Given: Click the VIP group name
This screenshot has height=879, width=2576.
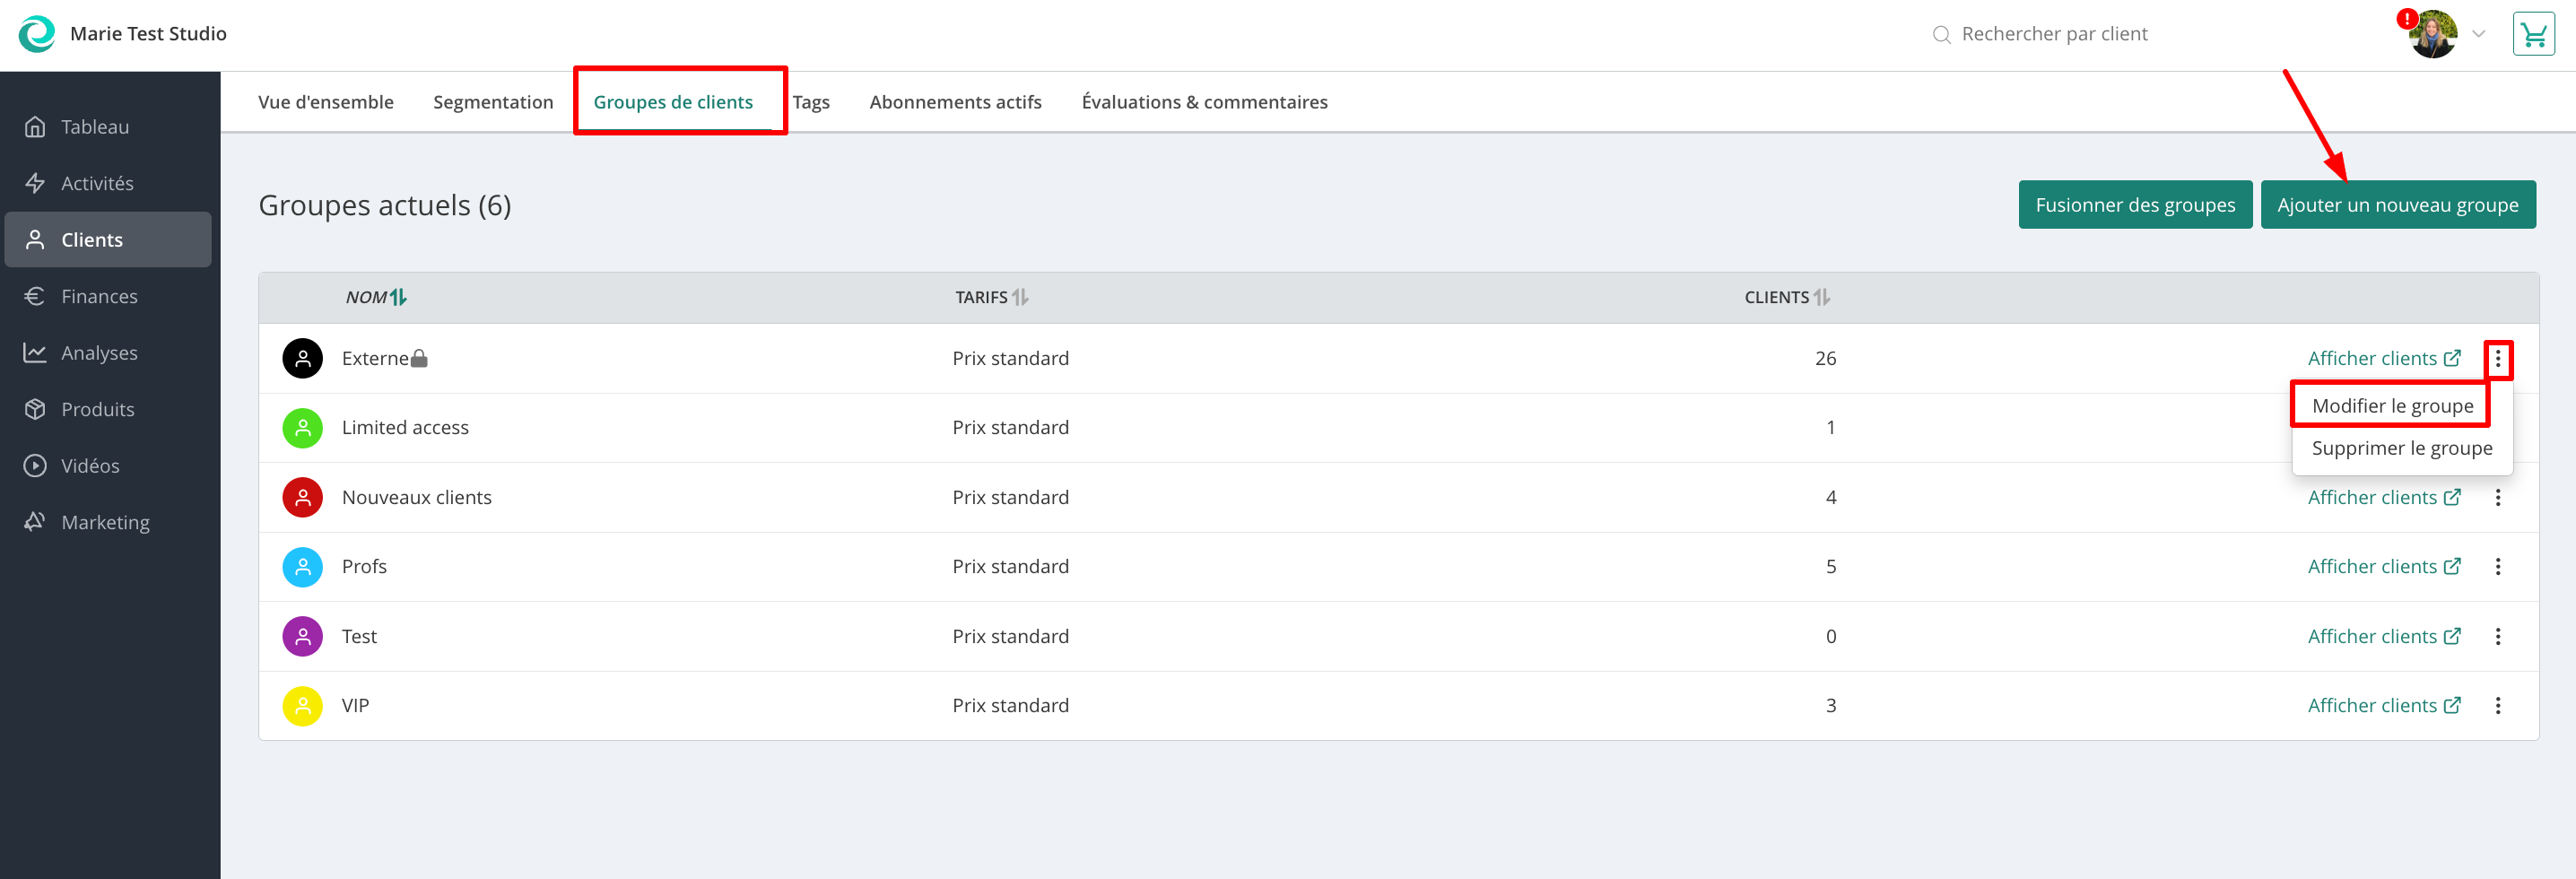Looking at the screenshot, I should [x=355, y=705].
